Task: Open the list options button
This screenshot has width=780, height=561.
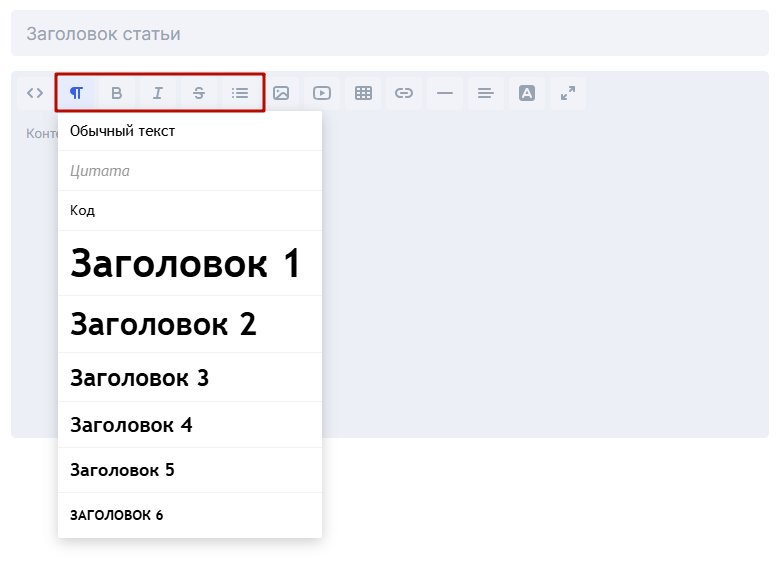Action: pos(240,93)
